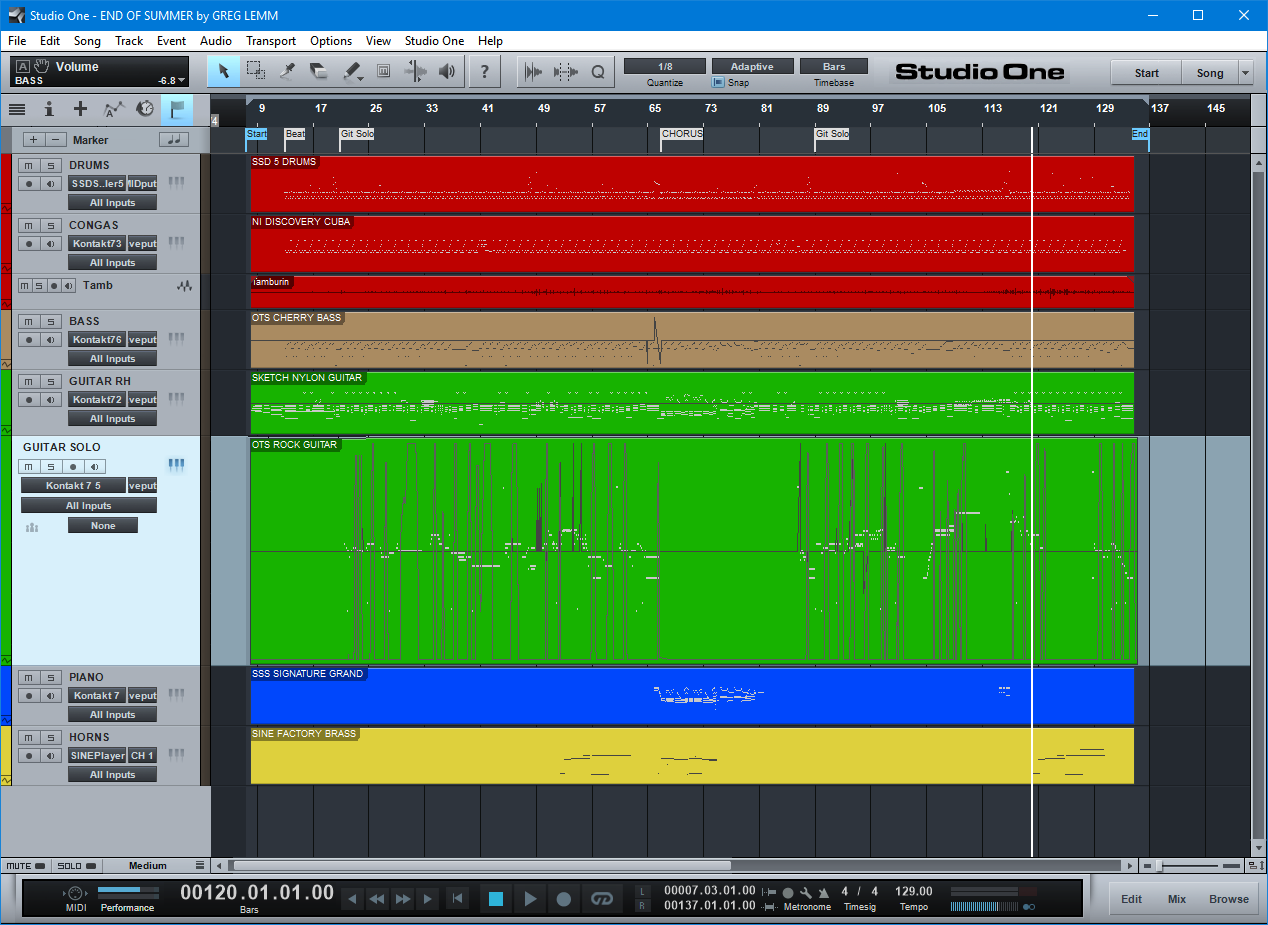Open the Studio One menu

click(x=434, y=41)
